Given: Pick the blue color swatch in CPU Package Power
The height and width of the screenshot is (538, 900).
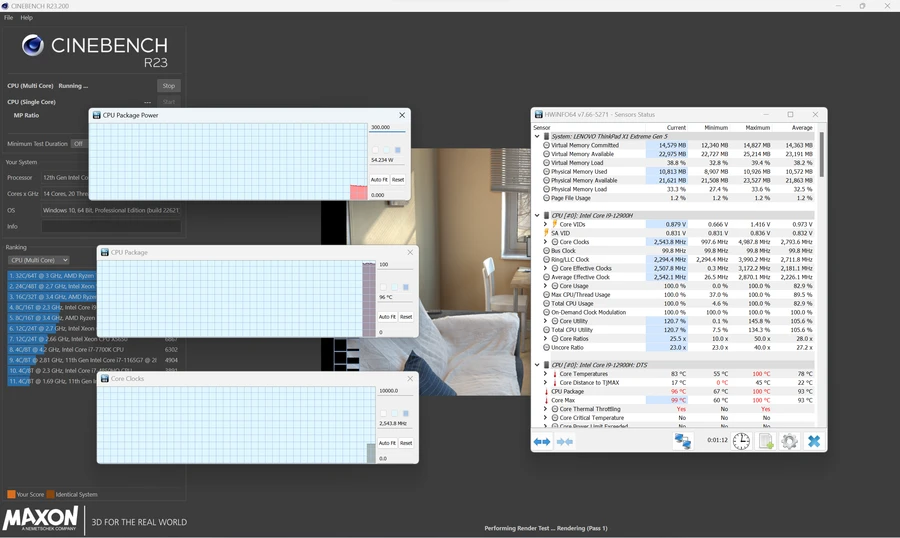Looking at the screenshot, I should (398, 150).
